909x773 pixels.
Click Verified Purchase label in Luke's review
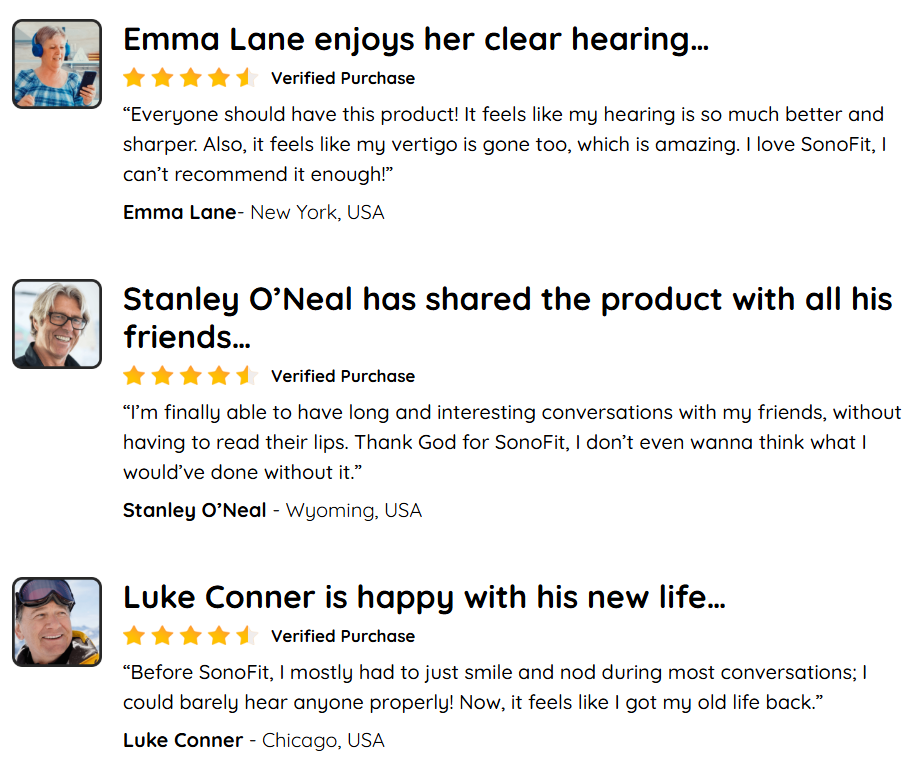pyautogui.click(x=343, y=636)
